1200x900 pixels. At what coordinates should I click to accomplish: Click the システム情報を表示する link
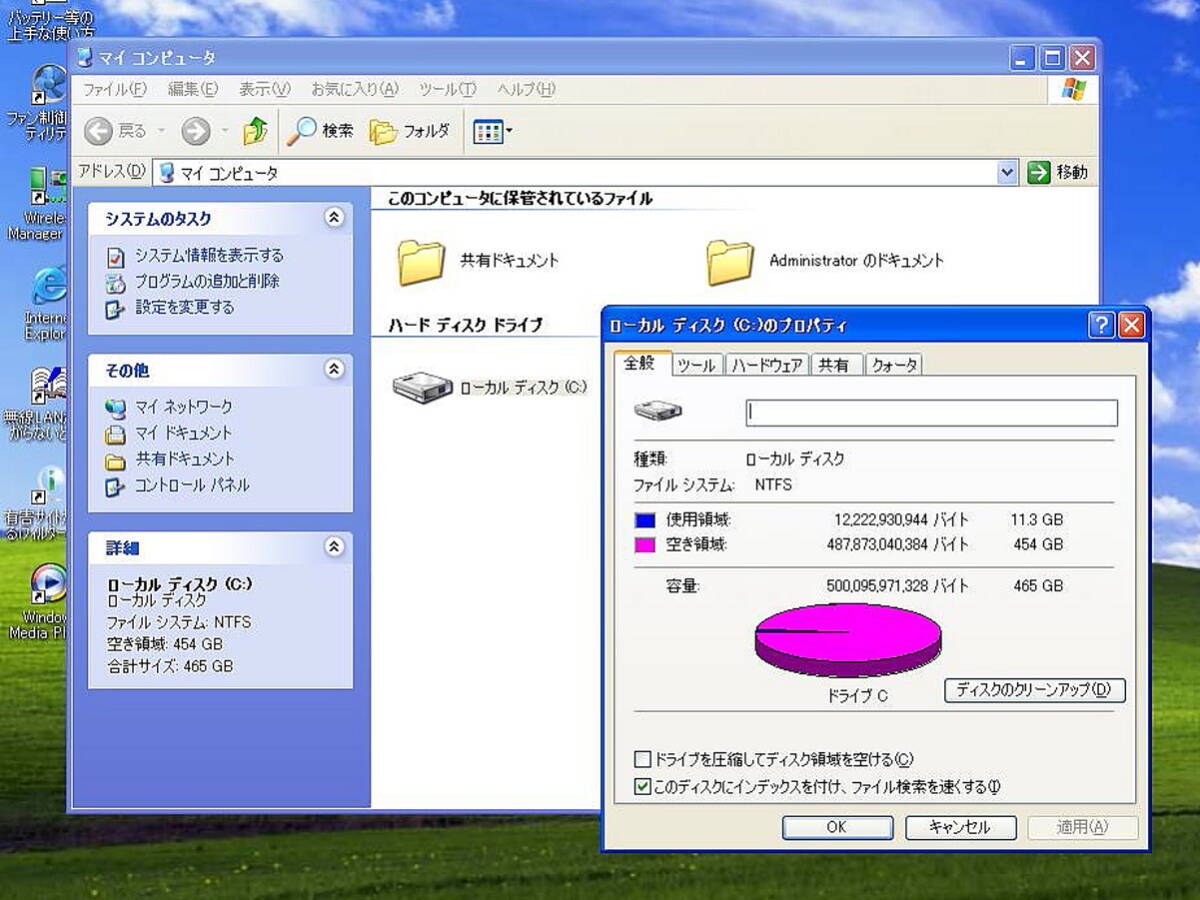[x=209, y=256]
